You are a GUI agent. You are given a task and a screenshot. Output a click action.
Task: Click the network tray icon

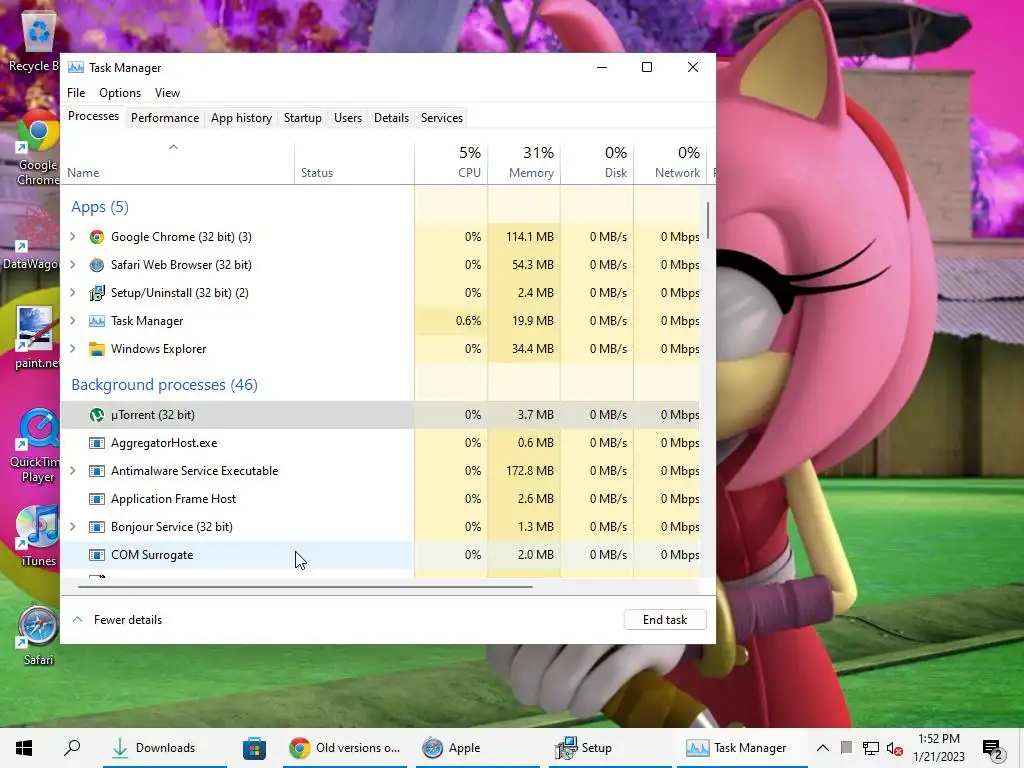871,748
